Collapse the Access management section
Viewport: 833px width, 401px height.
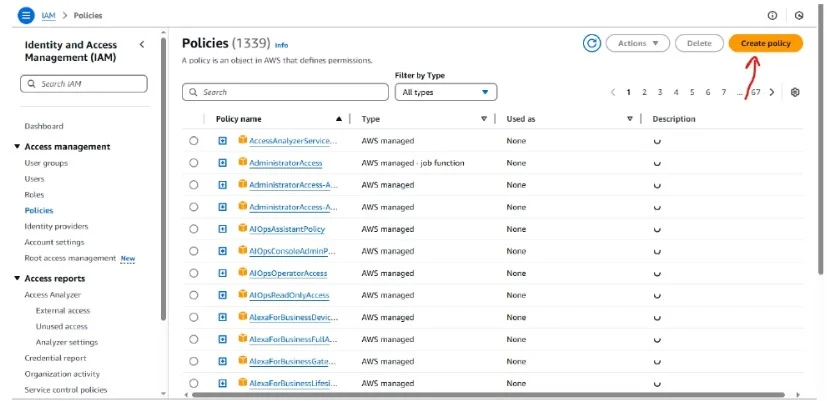coord(17,147)
